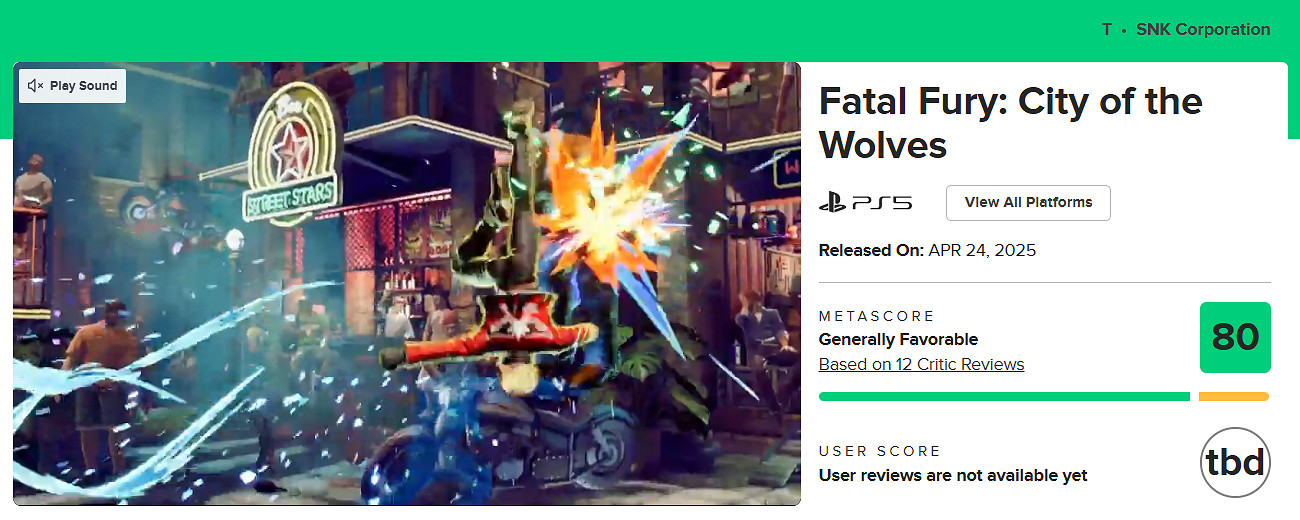Viewport: 1300px width, 520px height.
Task: Click the game trailer video
Action: [x=406, y=300]
